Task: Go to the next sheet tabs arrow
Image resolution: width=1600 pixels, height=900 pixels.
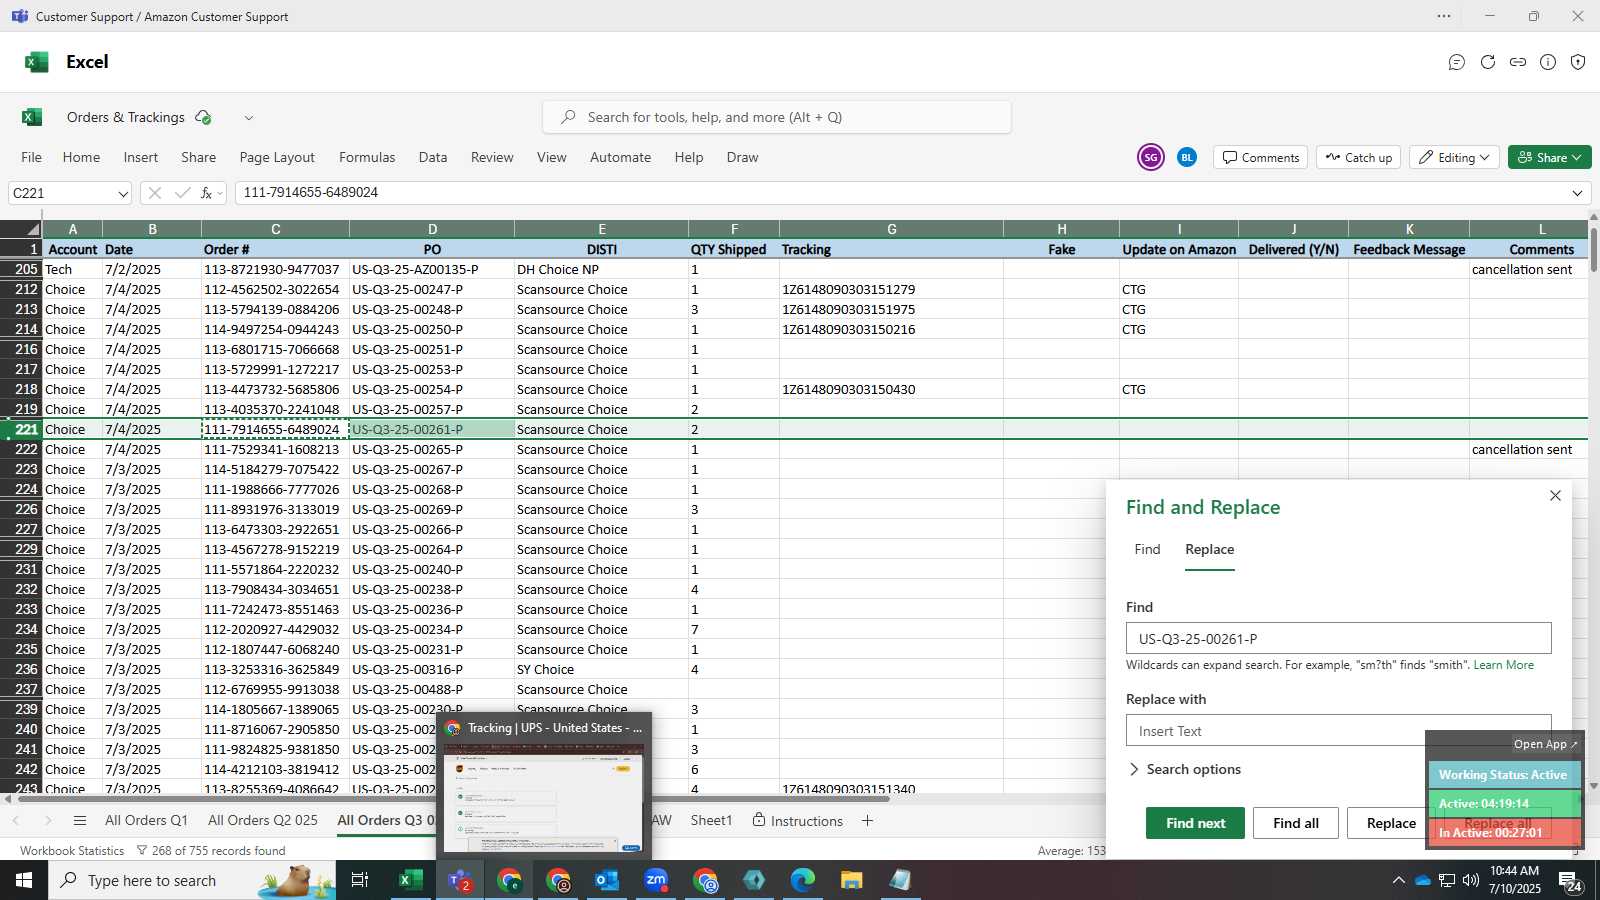Action: click(x=48, y=821)
